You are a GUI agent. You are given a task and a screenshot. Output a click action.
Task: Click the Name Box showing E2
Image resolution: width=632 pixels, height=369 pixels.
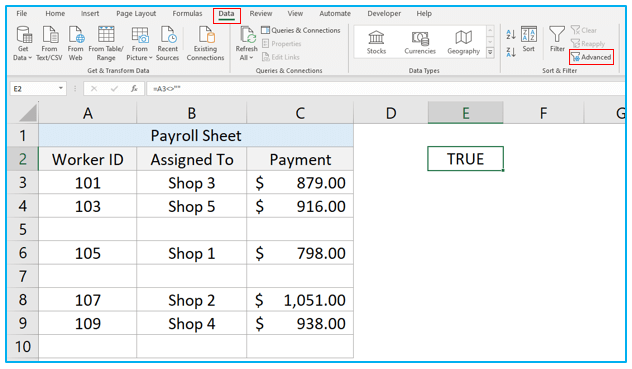click(33, 88)
